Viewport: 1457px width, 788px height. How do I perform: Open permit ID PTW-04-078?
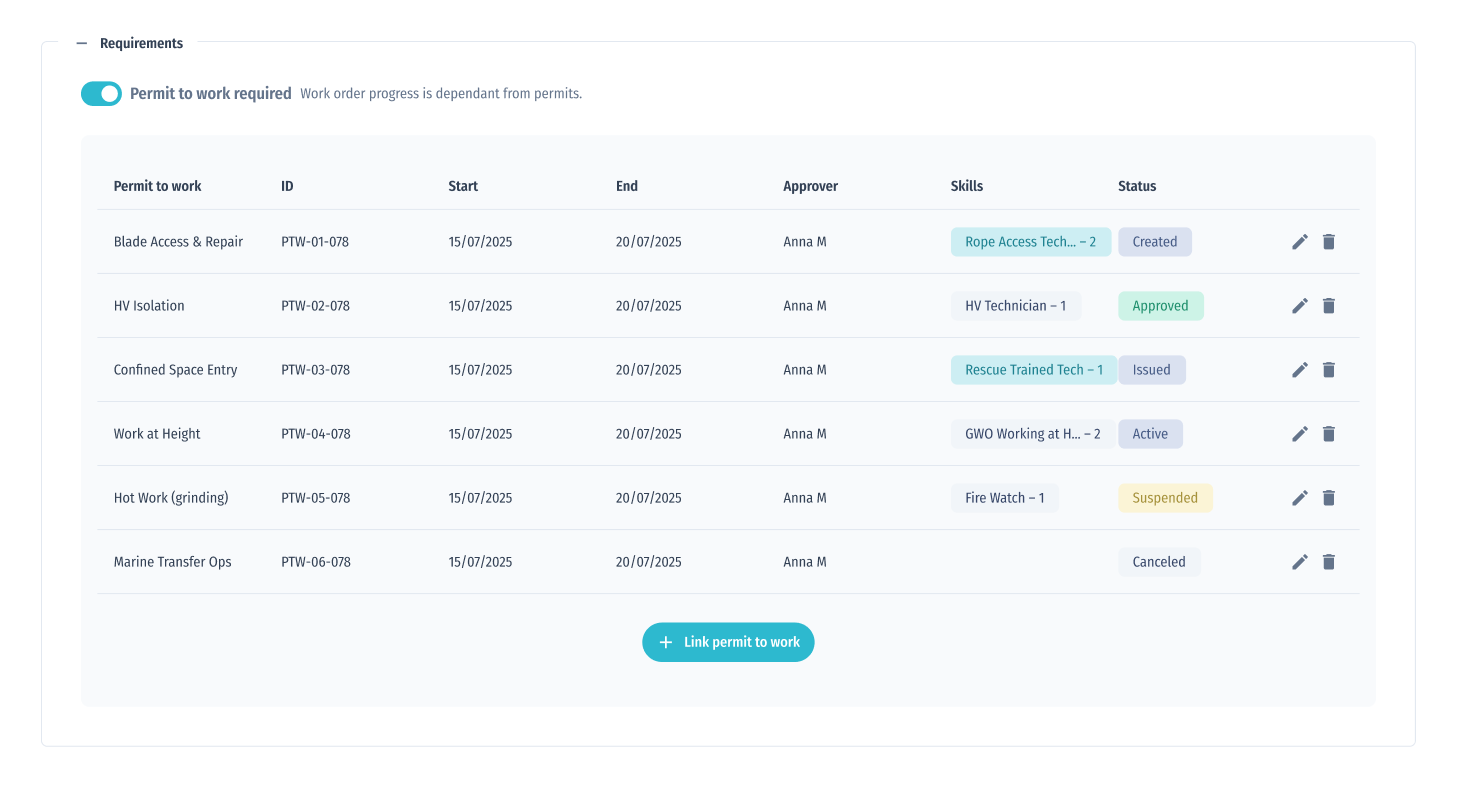coord(315,434)
